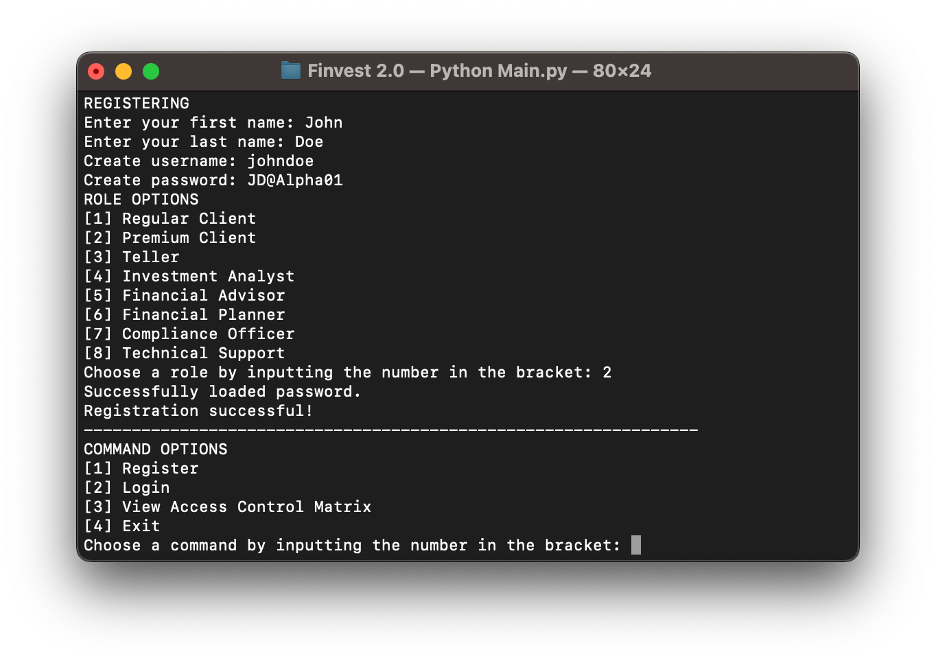Click the '[1] Regular Client' role line
Viewport: 936px width, 664px height.
coord(170,218)
